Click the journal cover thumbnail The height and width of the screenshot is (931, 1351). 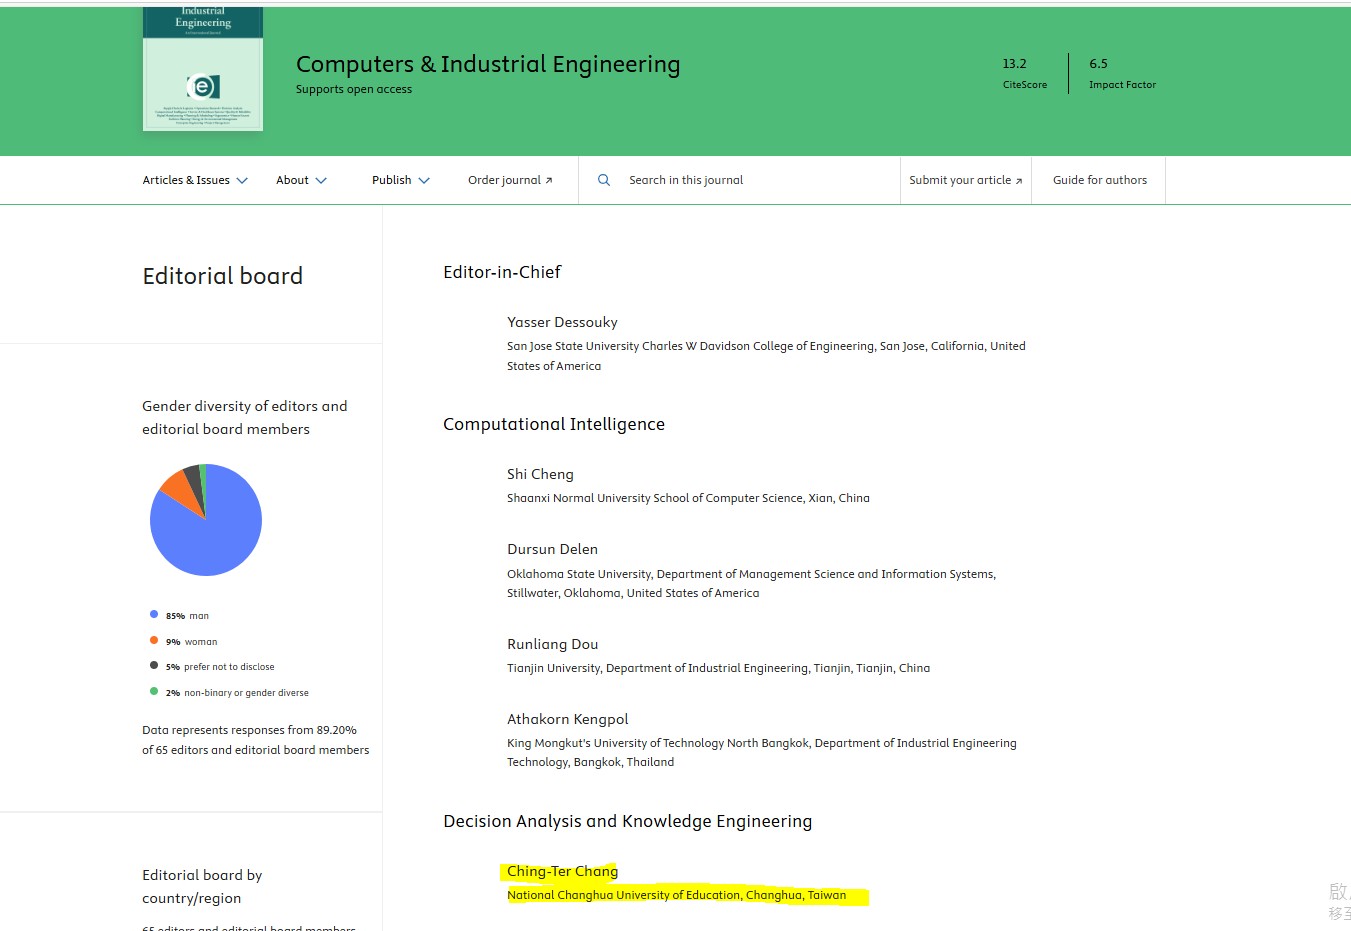(203, 70)
